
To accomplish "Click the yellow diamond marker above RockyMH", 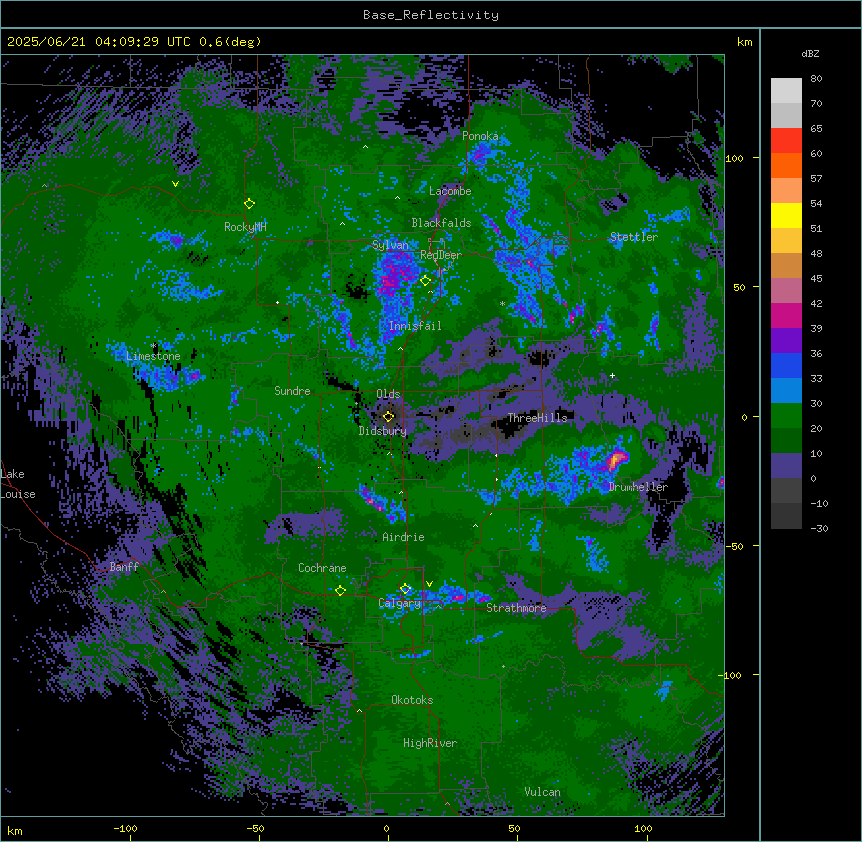I will pos(250,204).
